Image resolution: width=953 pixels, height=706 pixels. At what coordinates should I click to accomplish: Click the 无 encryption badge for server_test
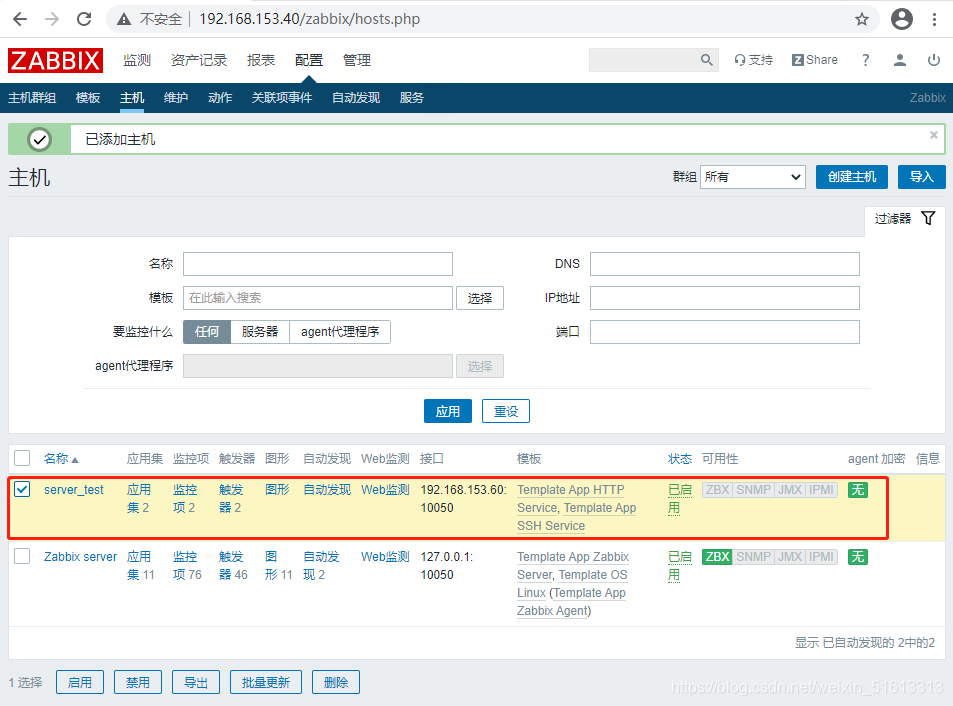pyautogui.click(x=858, y=490)
